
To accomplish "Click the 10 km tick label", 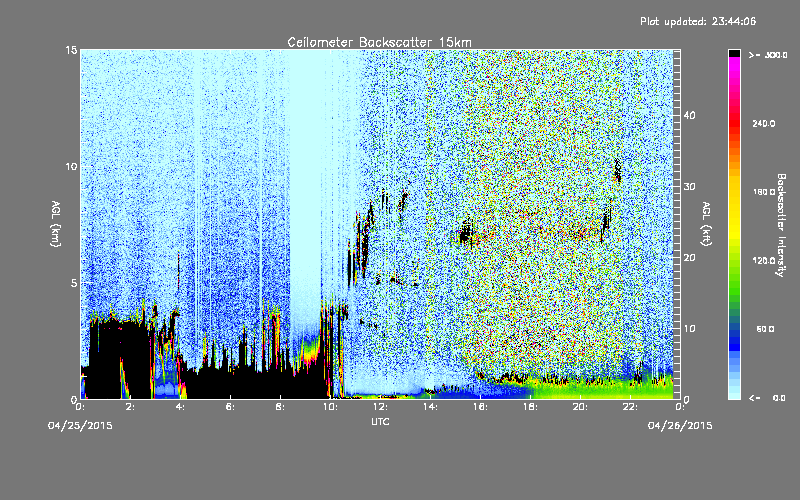I will coord(71,166).
